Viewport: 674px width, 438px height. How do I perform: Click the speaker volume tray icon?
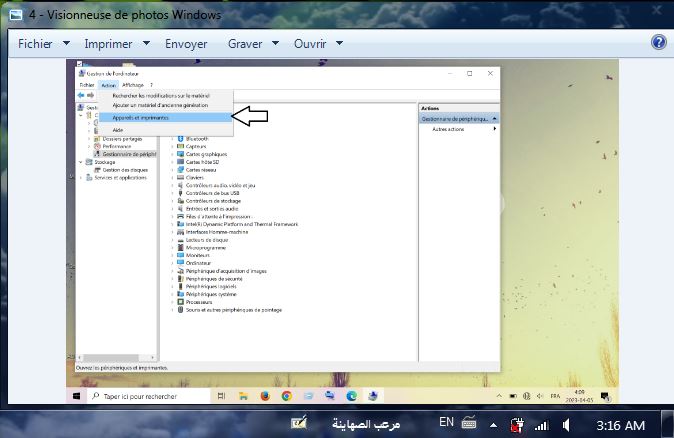(x=566, y=425)
